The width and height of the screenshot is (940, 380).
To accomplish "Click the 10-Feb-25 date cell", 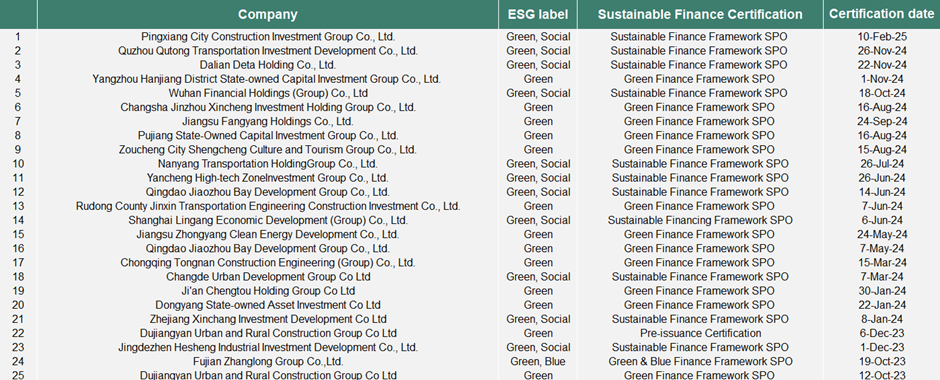I will (881, 37).
